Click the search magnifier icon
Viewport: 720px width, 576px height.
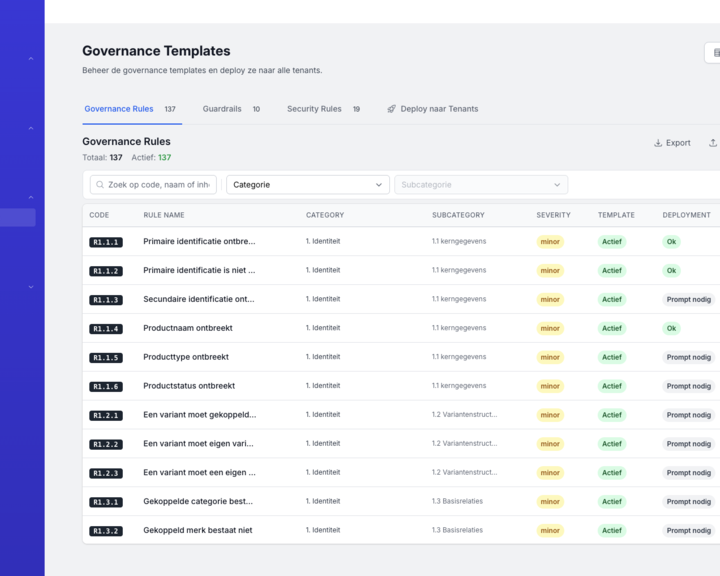[100, 185]
